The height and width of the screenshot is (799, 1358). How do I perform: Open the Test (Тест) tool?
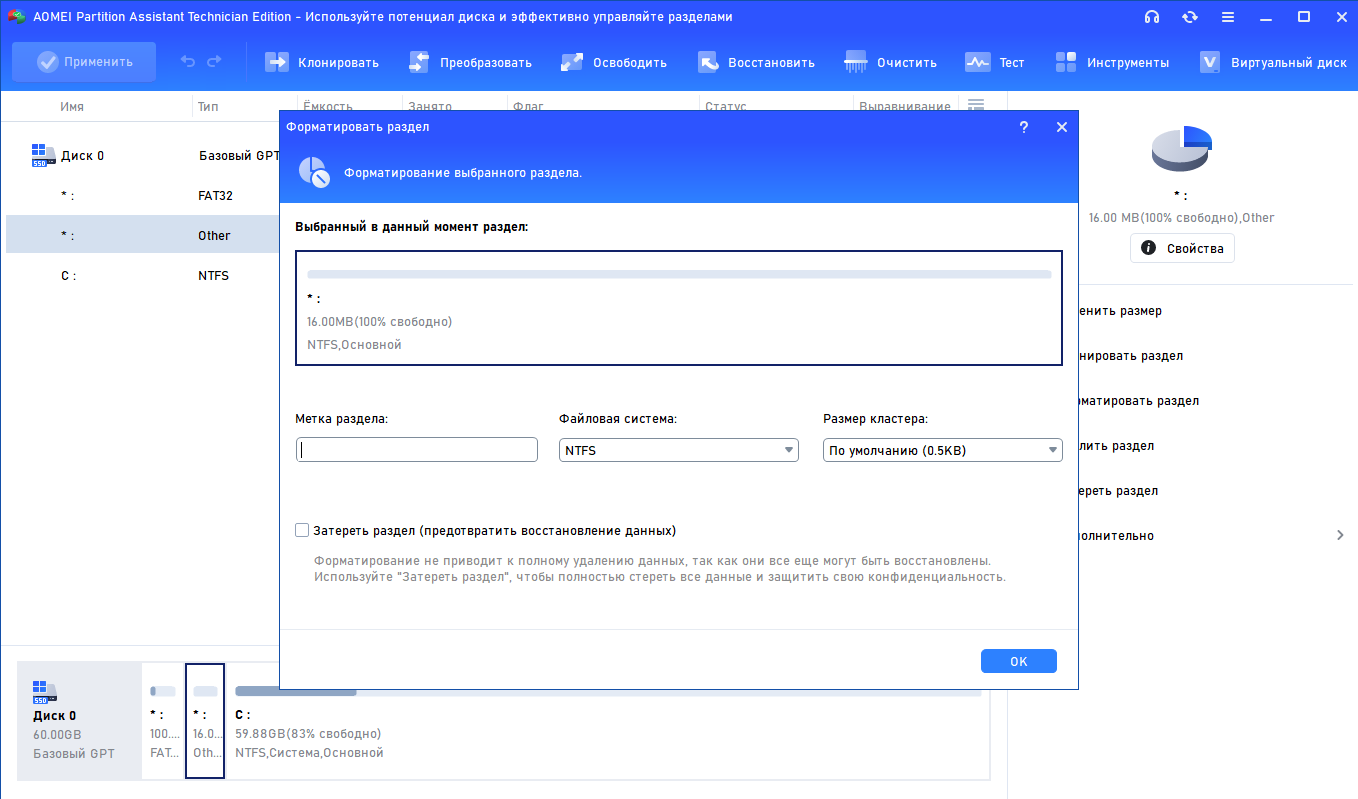point(977,62)
